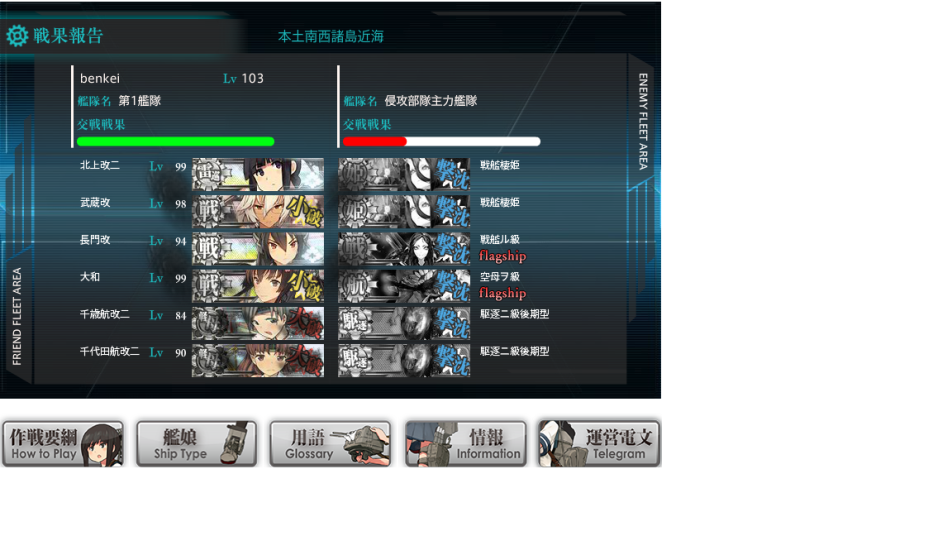The height and width of the screenshot is (536, 952).
Task: Select 千代田航改二 heavily damaged ship card
Action: click(x=258, y=361)
